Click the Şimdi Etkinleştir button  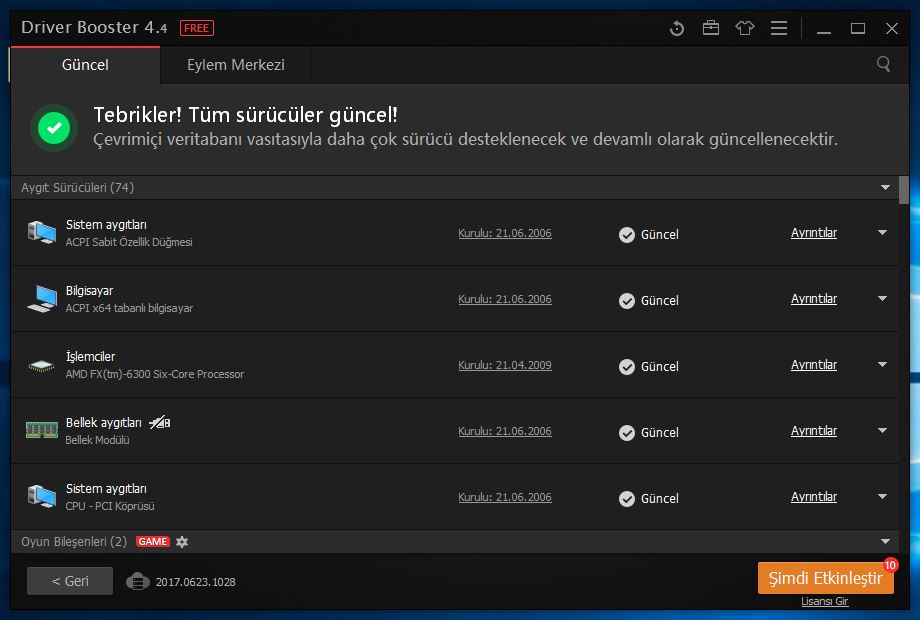point(826,578)
